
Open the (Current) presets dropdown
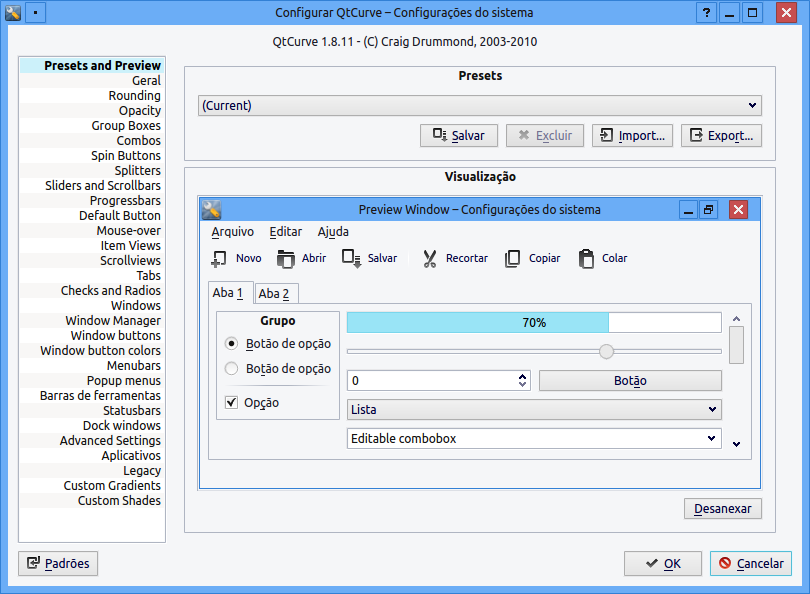tap(479, 105)
